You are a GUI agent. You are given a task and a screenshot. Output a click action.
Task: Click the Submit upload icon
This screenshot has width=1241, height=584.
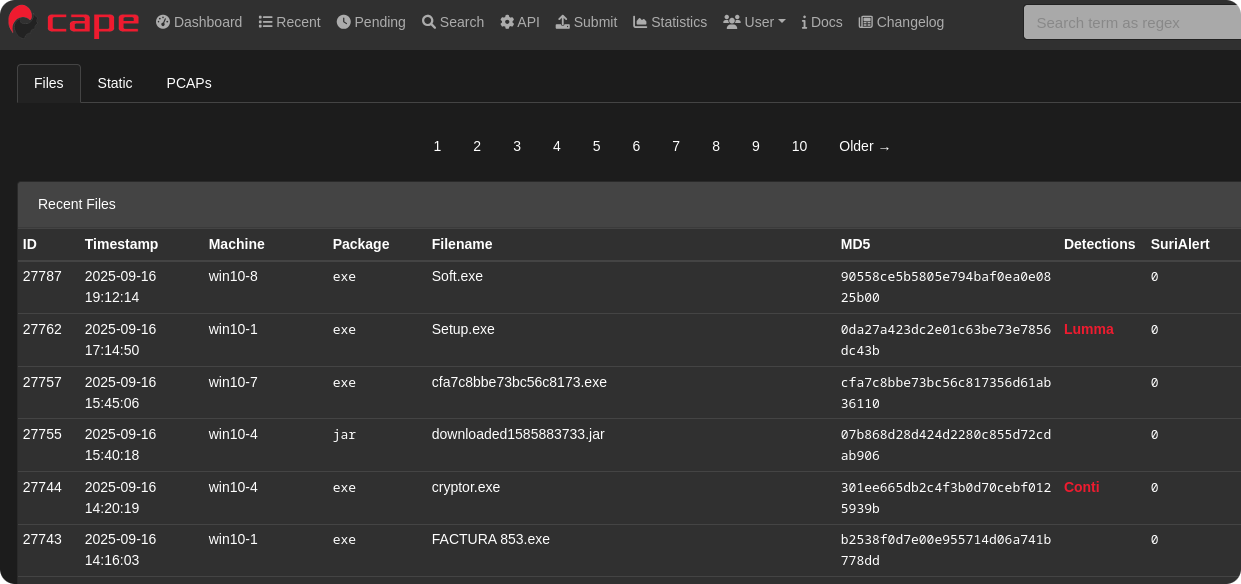coord(563,22)
